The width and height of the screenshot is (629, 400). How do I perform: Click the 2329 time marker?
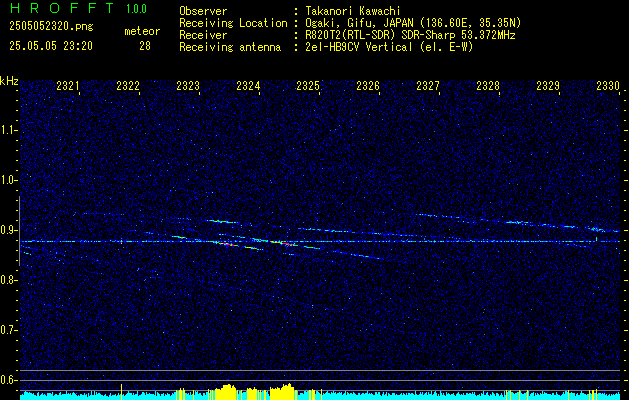[548, 86]
